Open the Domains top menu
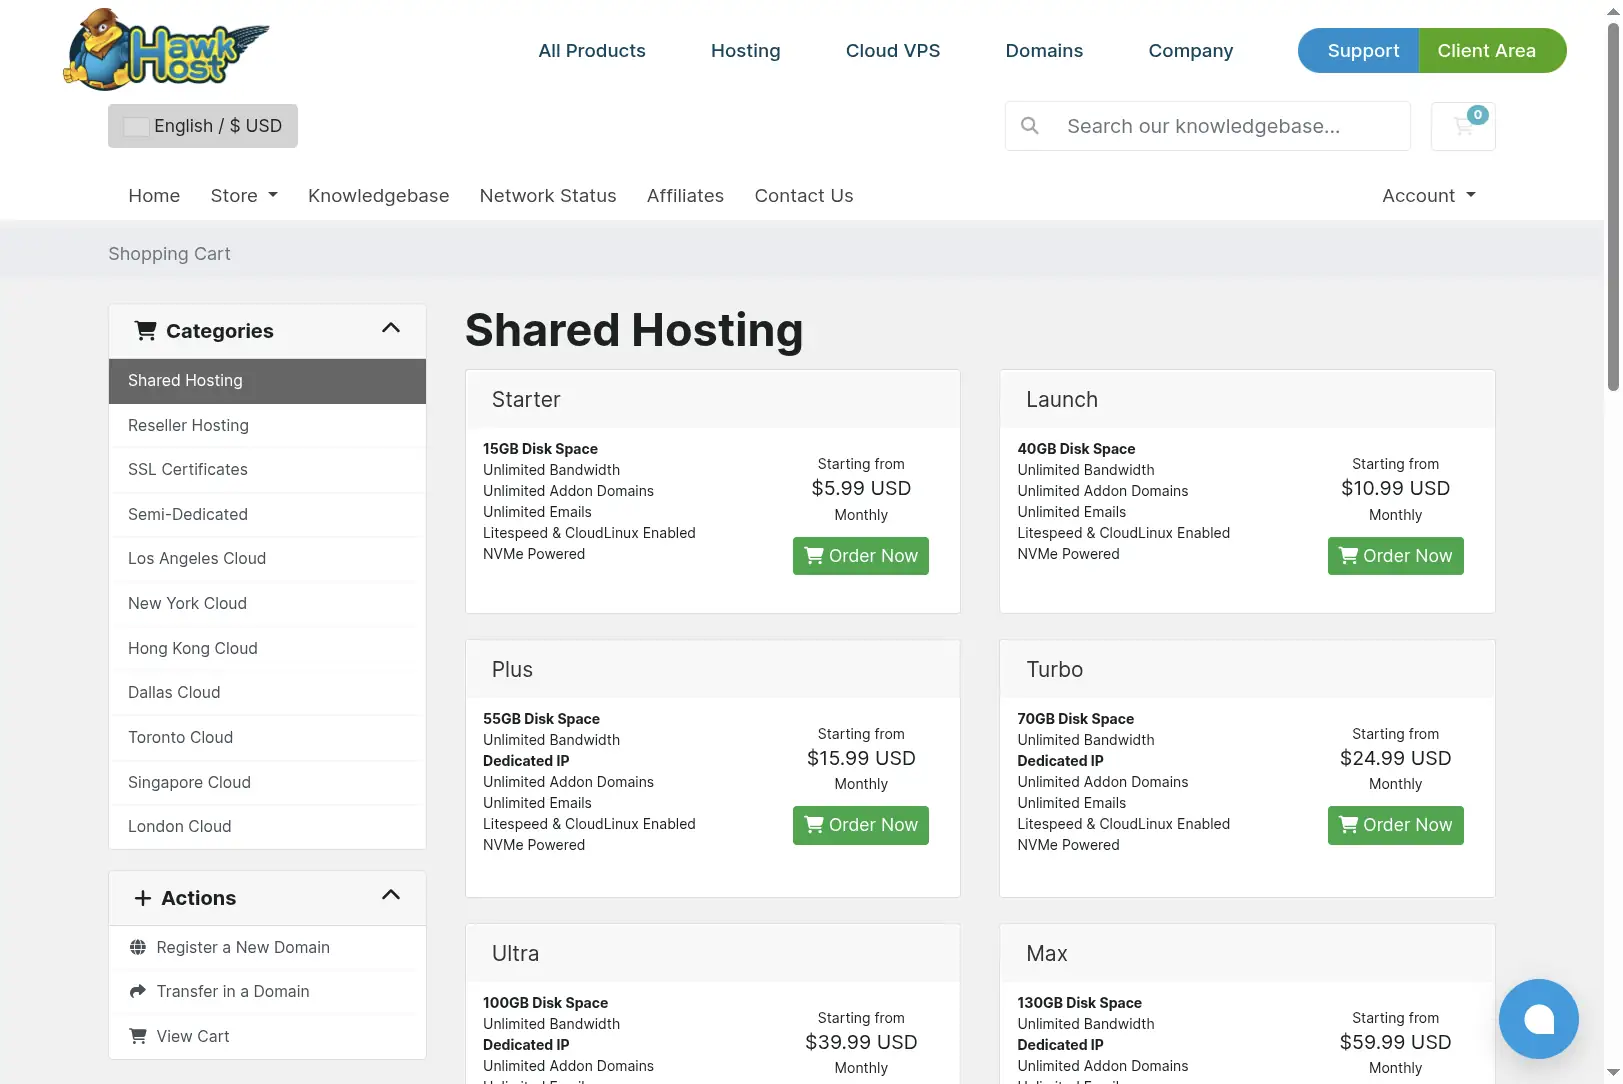Image resolution: width=1623 pixels, height=1084 pixels. pos(1044,50)
